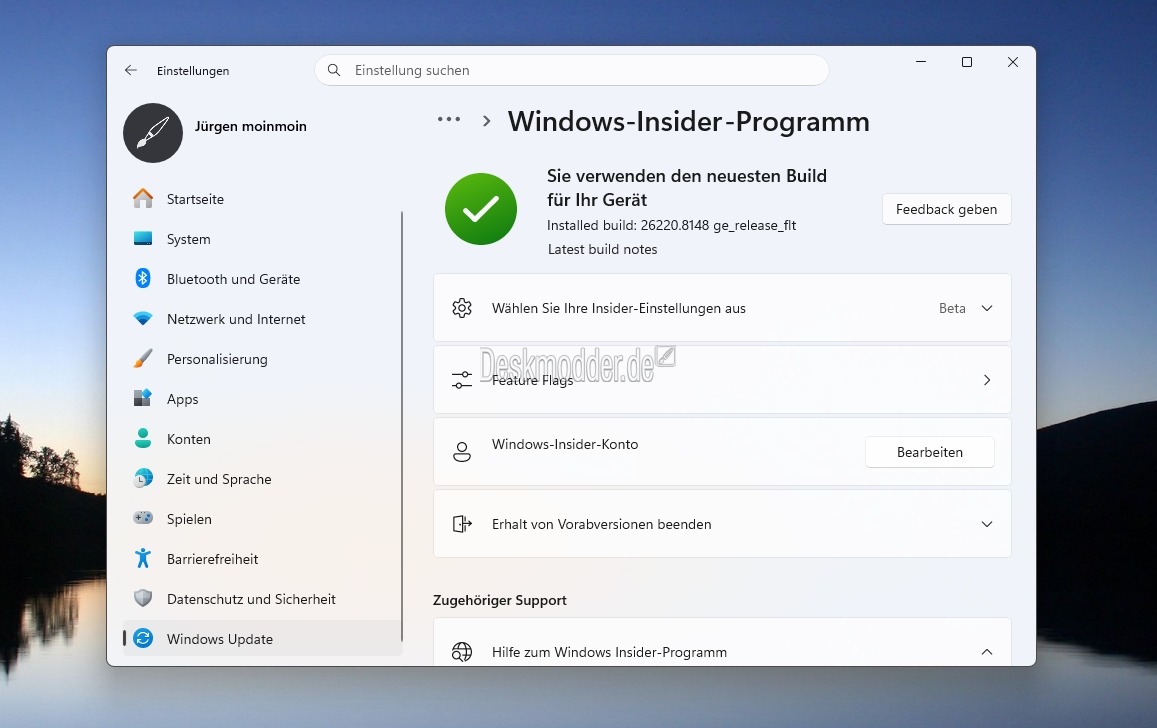This screenshot has width=1157, height=728.
Task: Click the Datenschutz und Sicherheit shield icon
Action: pyautogui.click(x=143, y=599)
